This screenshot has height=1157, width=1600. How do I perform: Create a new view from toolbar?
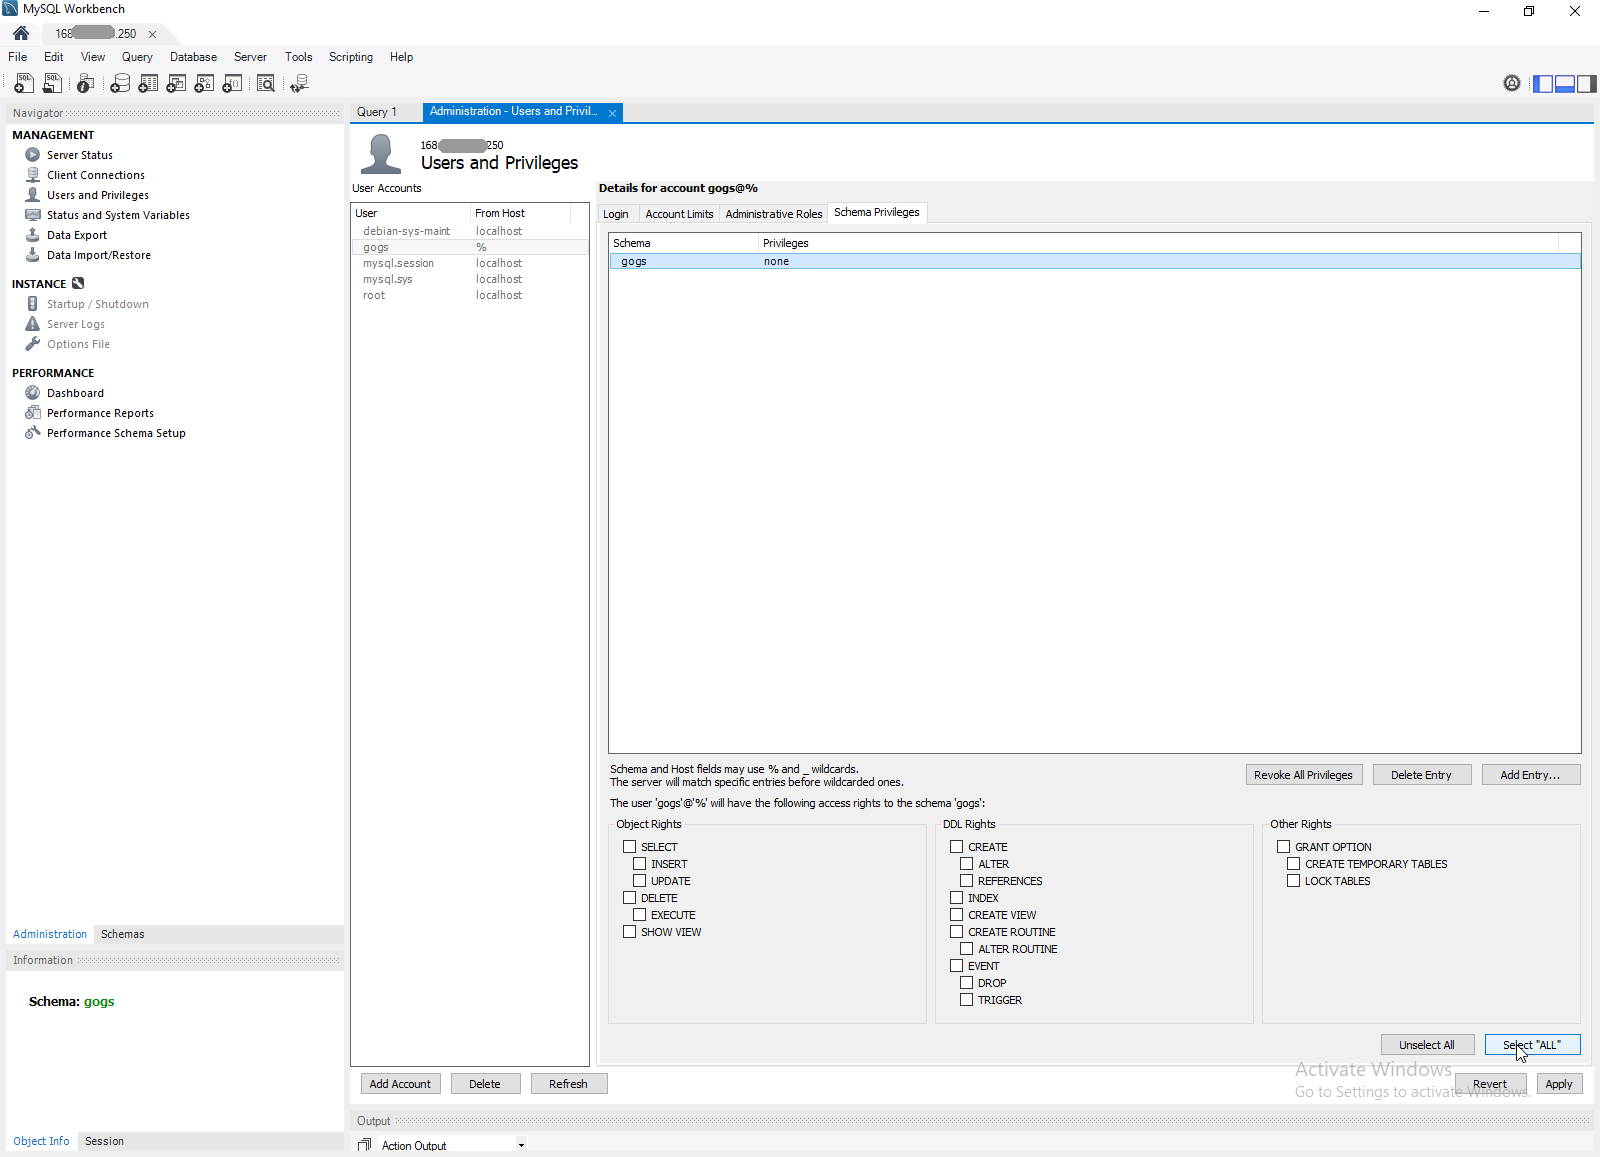[176, 84]
